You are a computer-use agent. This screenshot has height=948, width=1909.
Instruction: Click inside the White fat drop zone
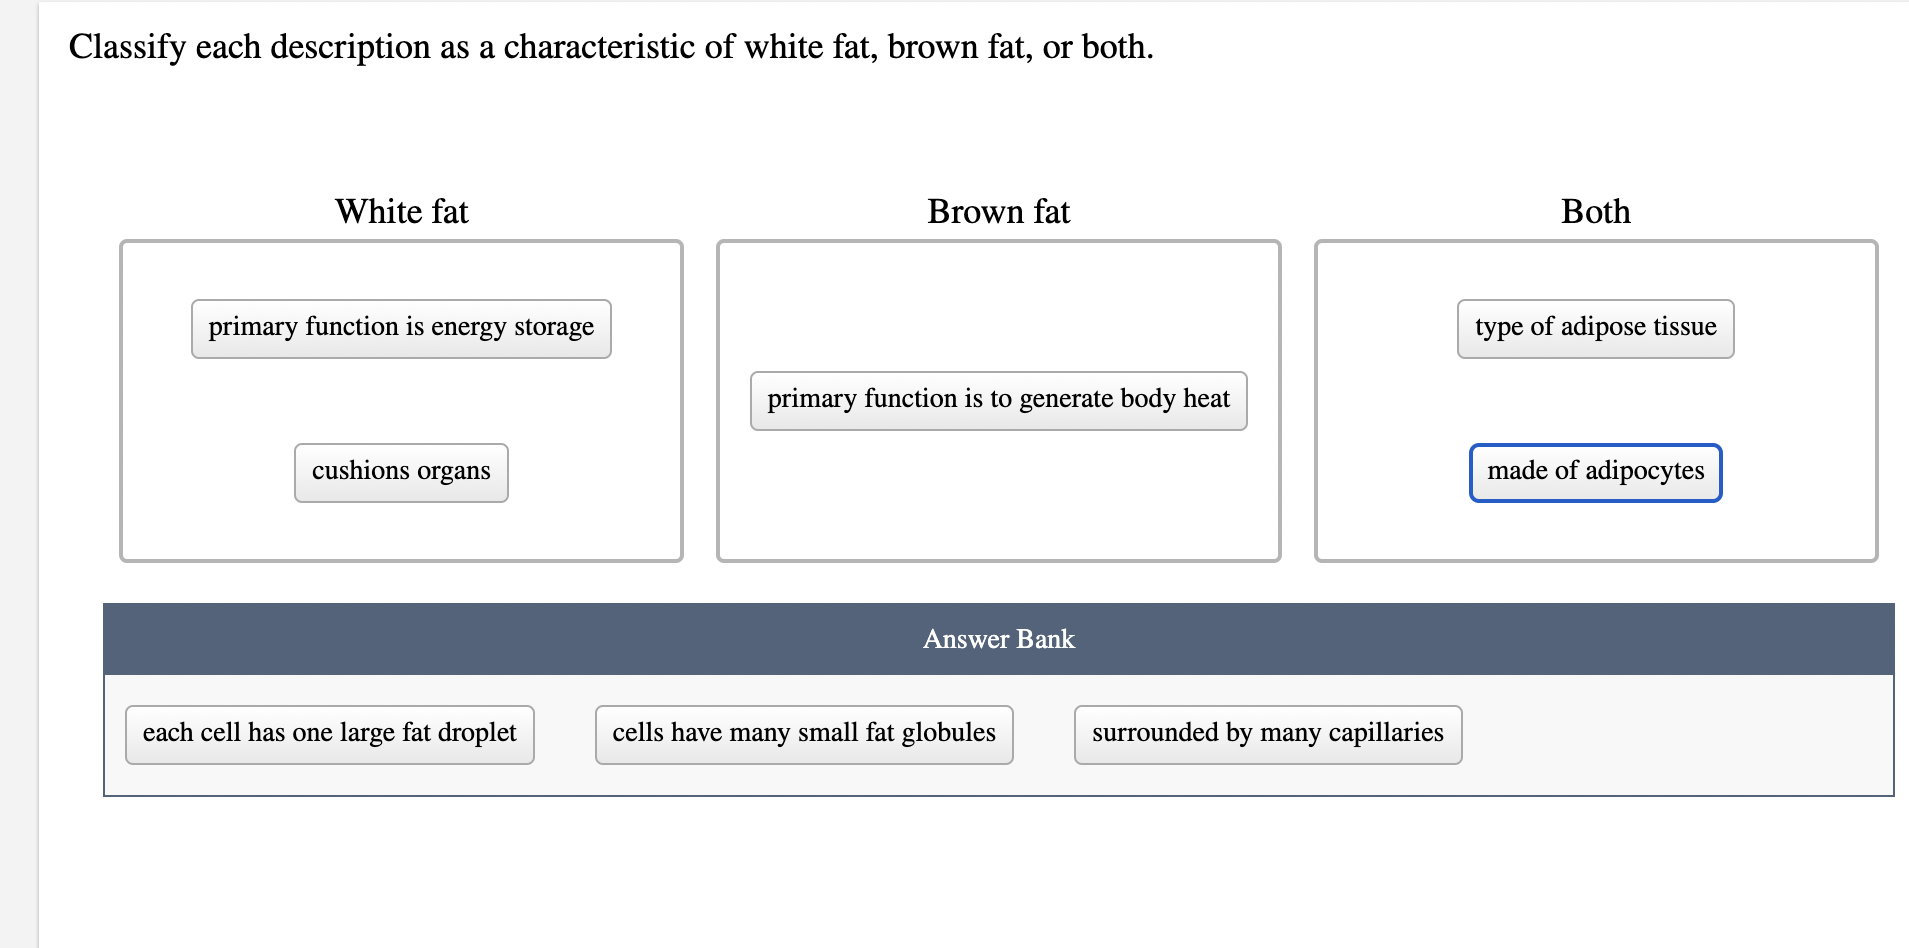(x=400, y=530)
